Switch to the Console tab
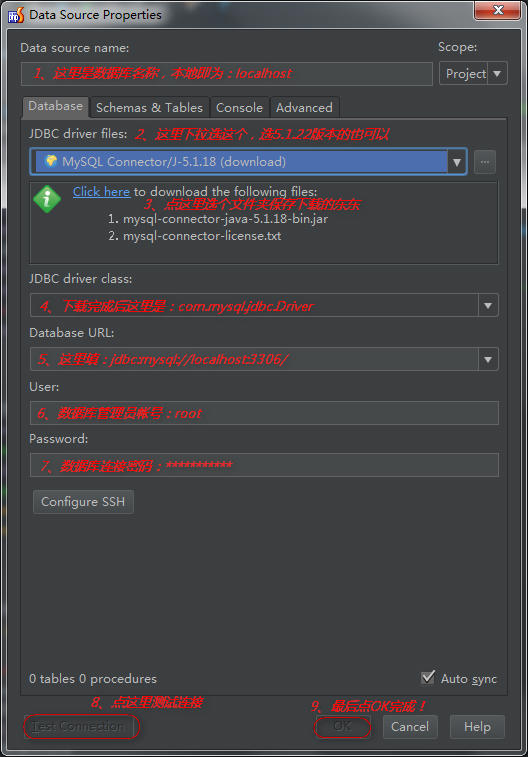This screenshot has width=528, height=757. coord(239,107)
